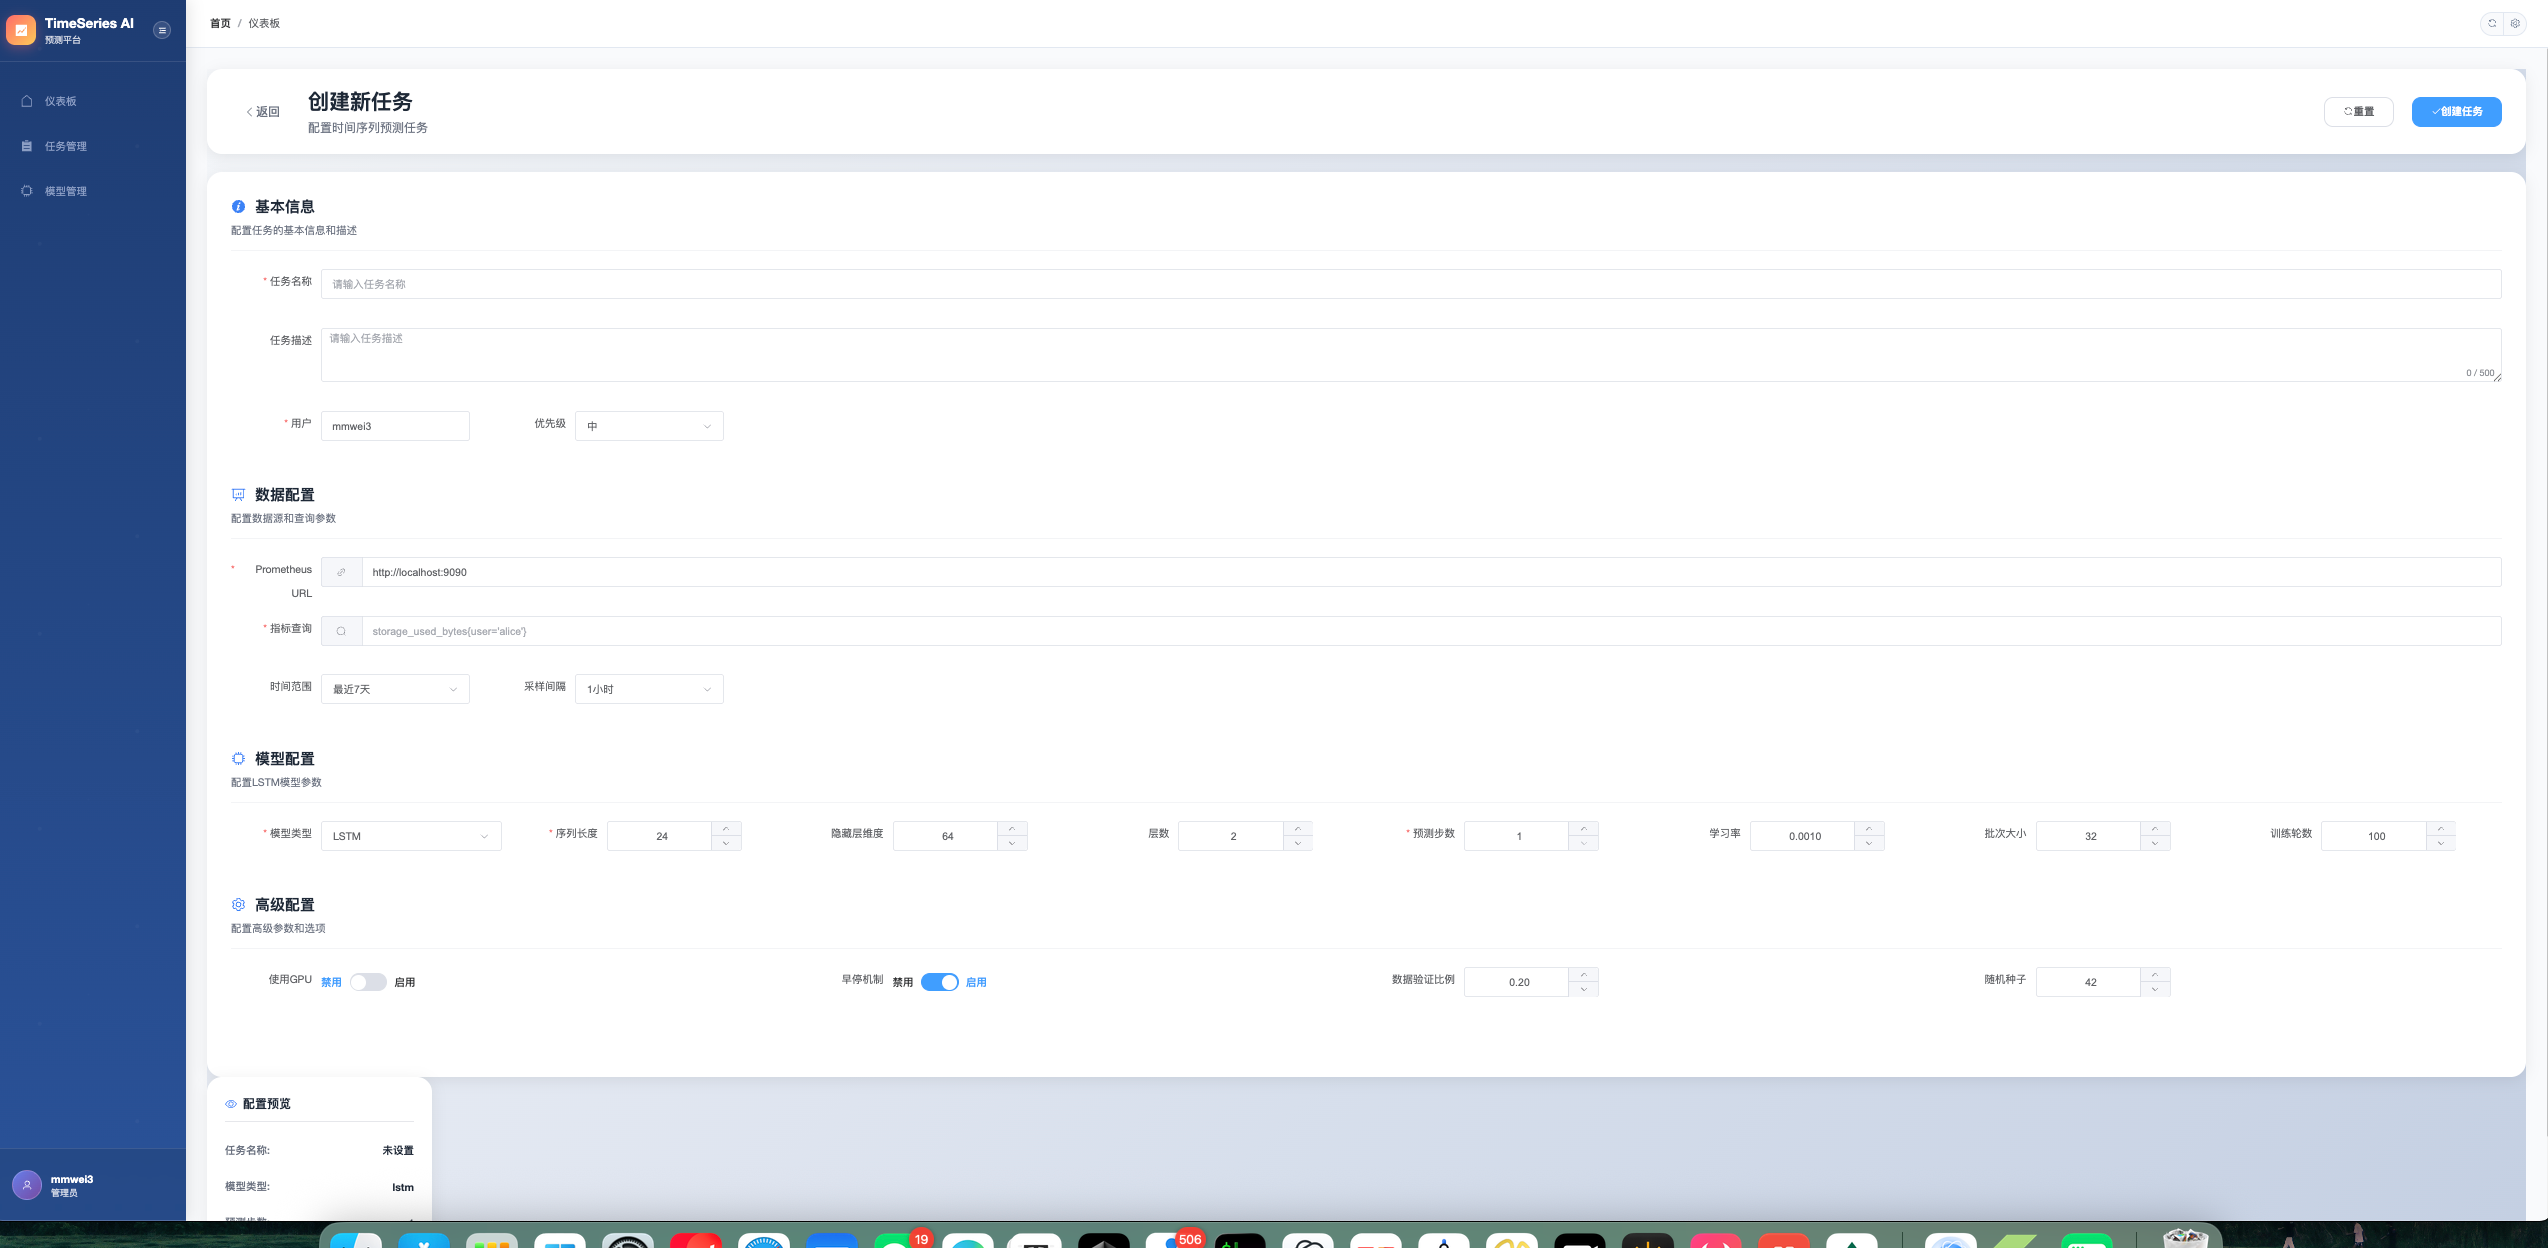
Task: Decrease 训练轮数 with the down arrow
Action: pos(2441,843)
